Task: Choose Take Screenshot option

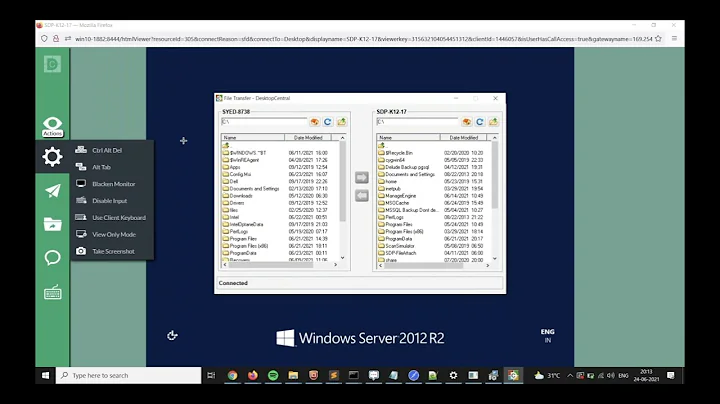Action: tap(112, 251)
